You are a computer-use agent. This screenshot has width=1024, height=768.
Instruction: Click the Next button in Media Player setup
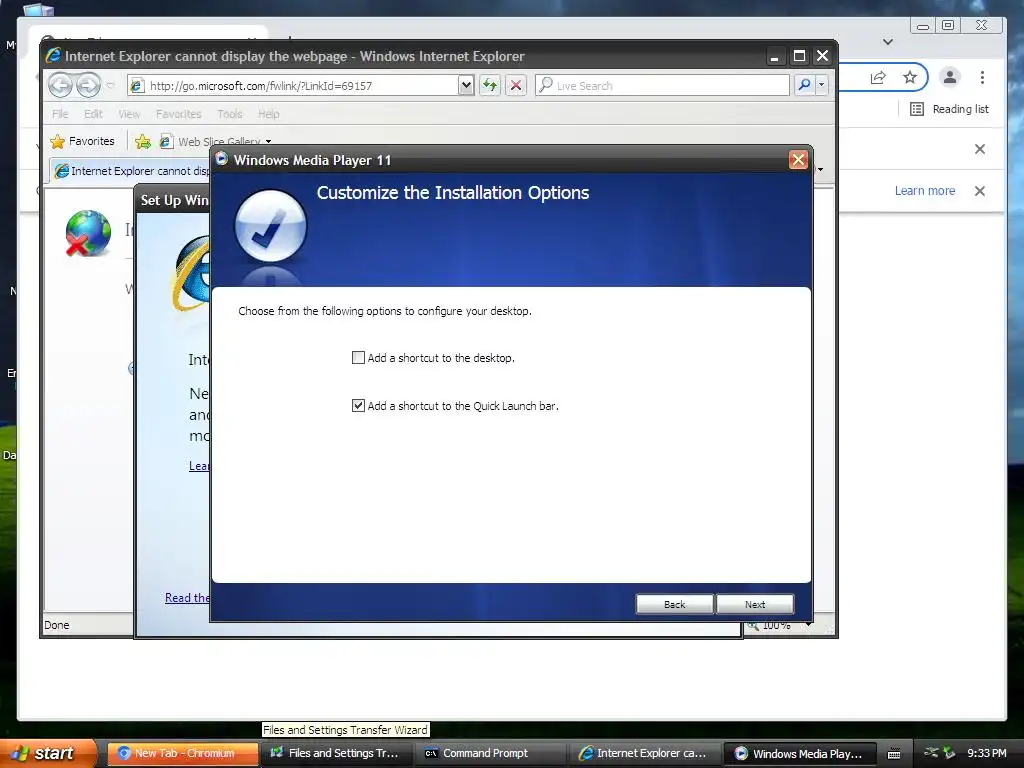755,604
